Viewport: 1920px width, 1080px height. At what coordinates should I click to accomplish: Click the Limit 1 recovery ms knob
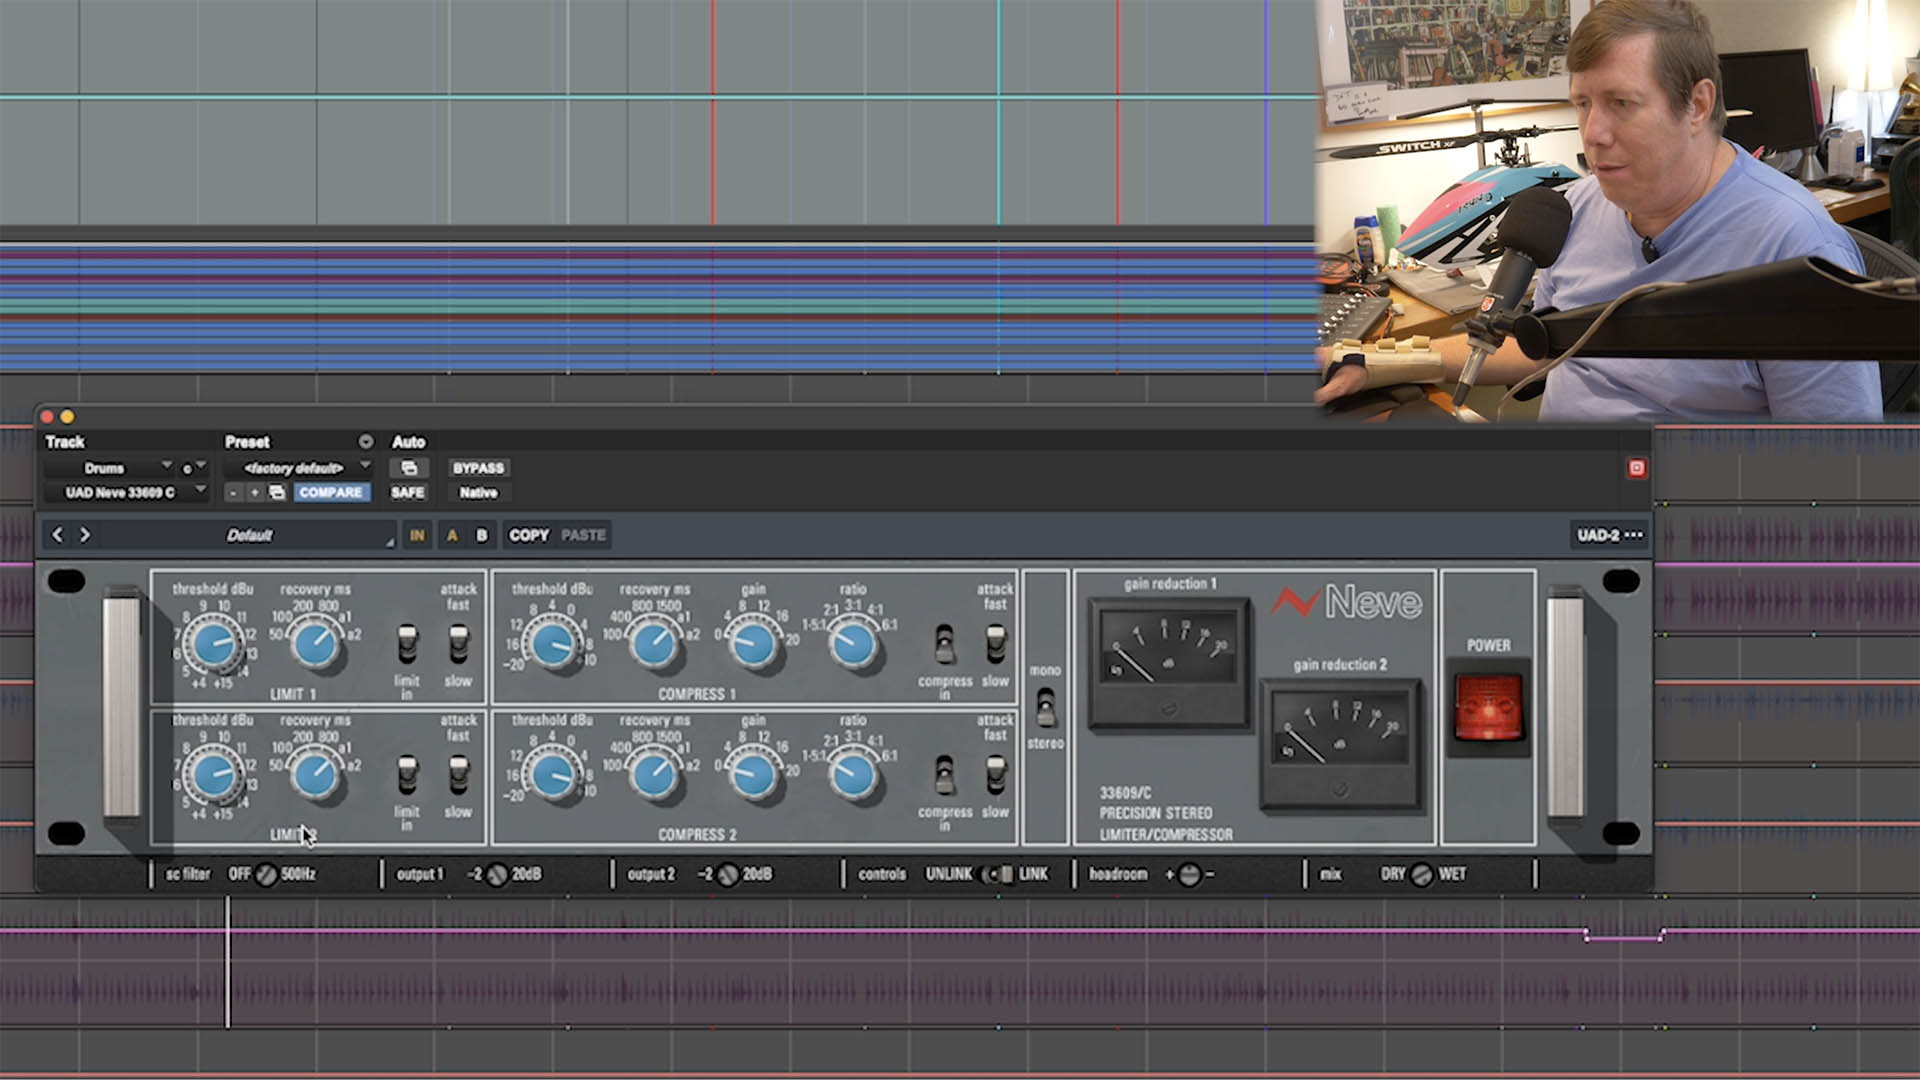[316, 645]
